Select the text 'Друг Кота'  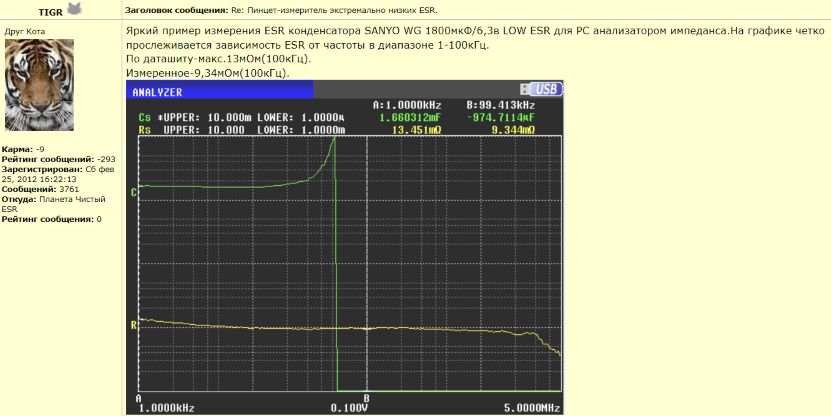click(x=25, y=31)
